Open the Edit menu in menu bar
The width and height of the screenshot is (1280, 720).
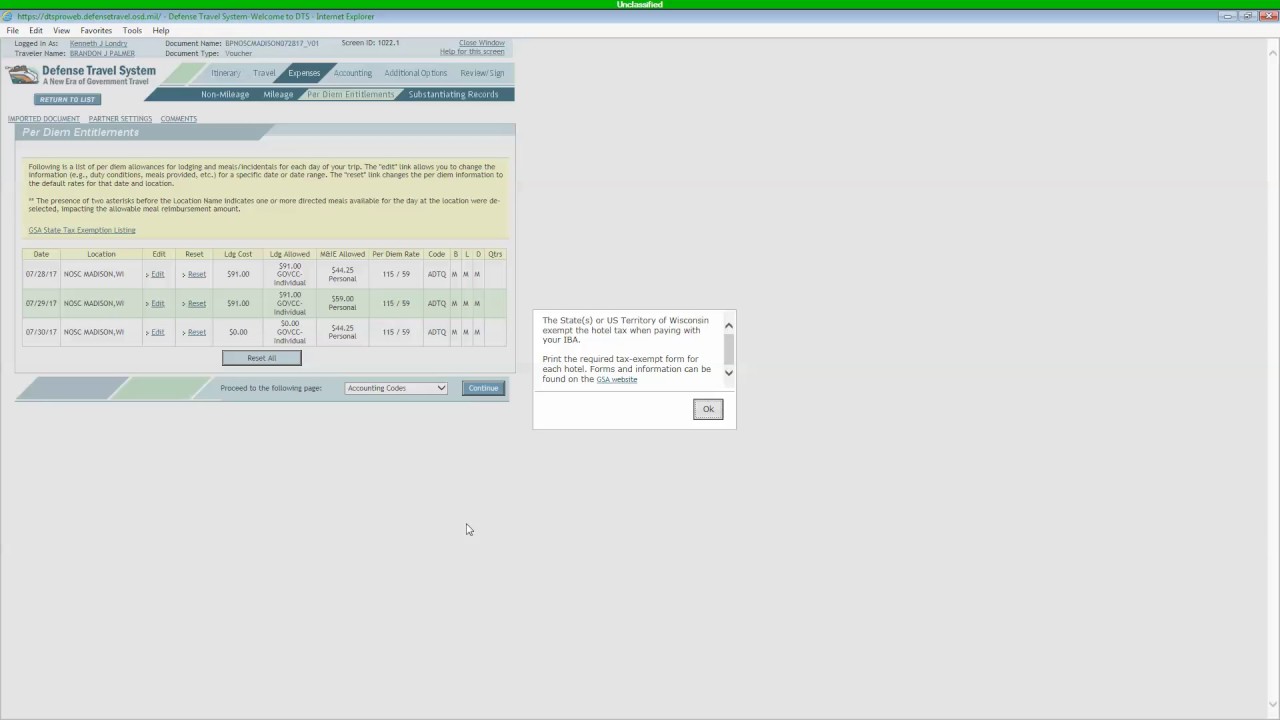[x=36, y=30]
